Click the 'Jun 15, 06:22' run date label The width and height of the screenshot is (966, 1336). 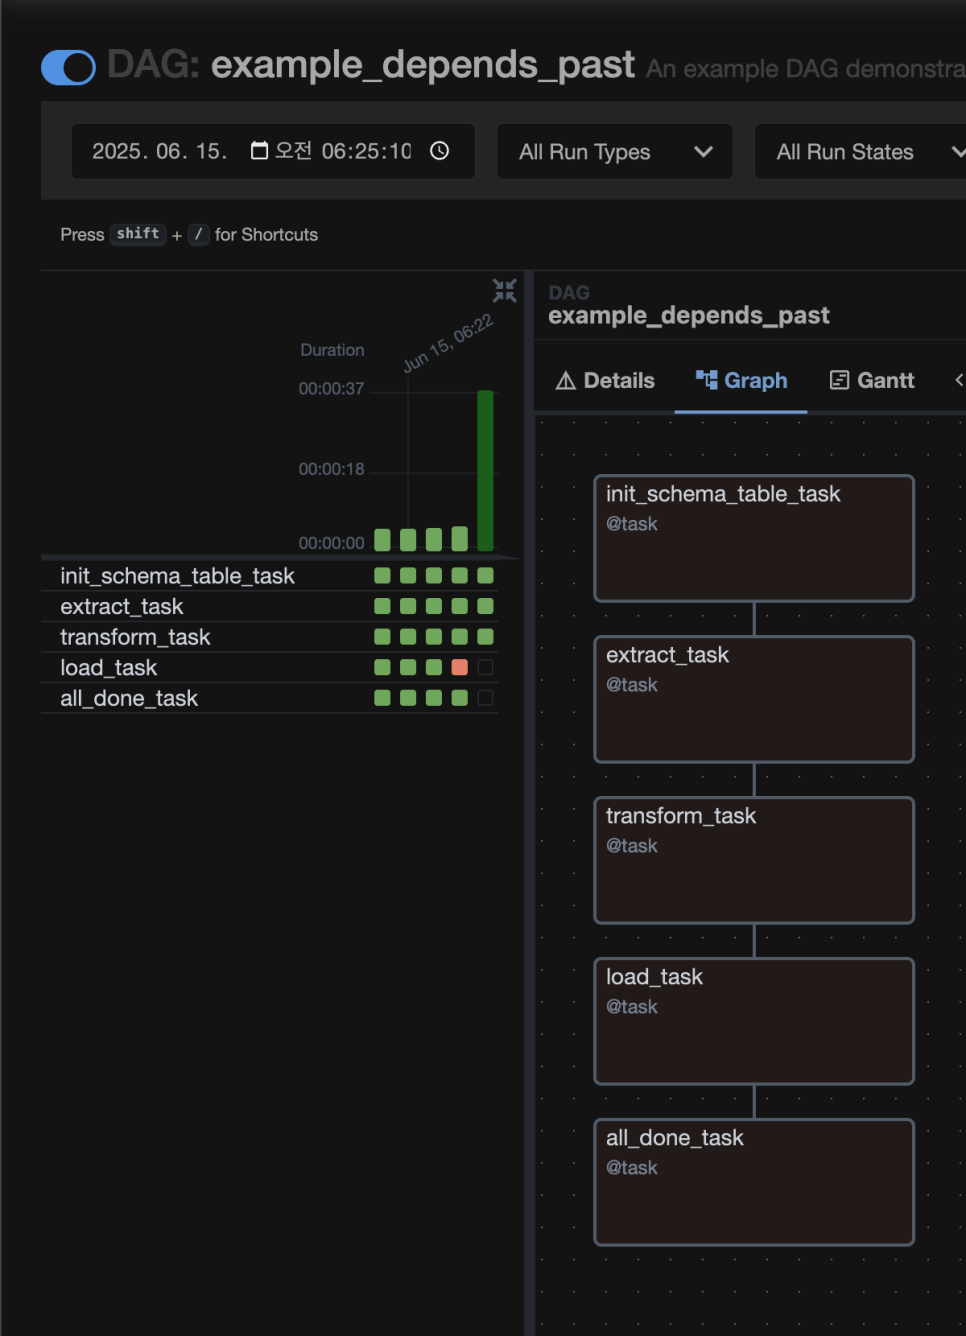pyautogui.click(x=448, y=342)
